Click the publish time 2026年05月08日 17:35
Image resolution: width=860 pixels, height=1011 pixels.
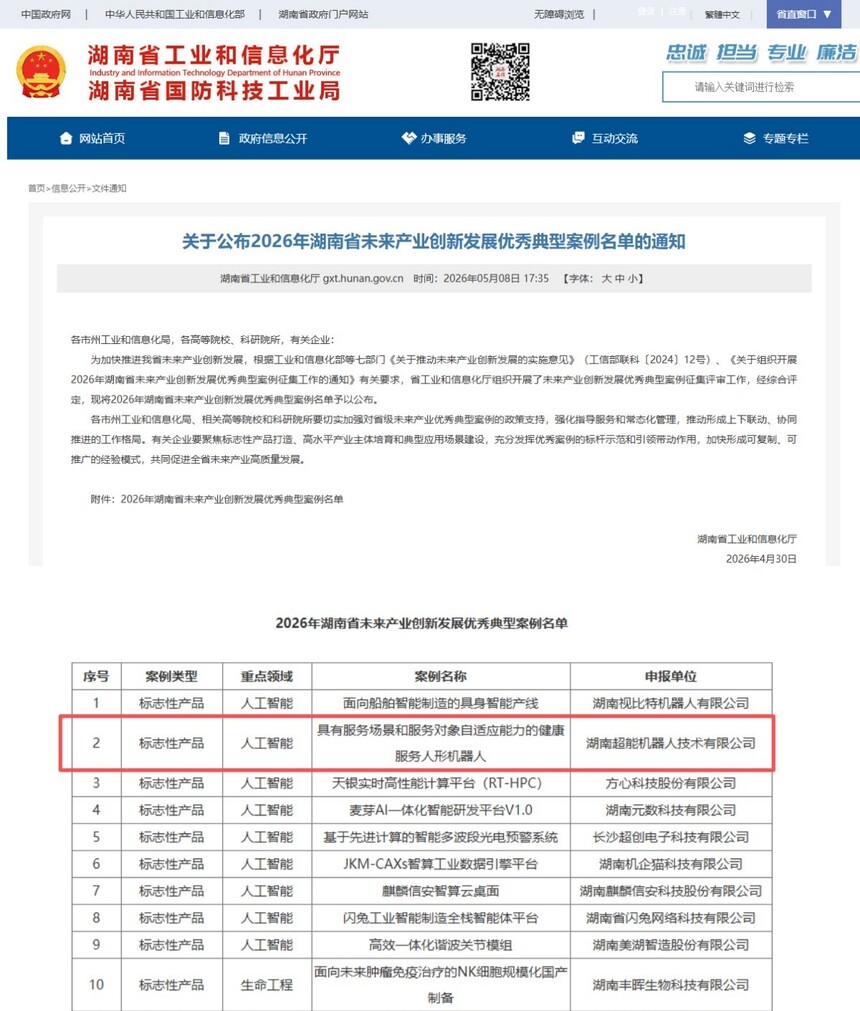pyautogui.click(x=481, y=279)
